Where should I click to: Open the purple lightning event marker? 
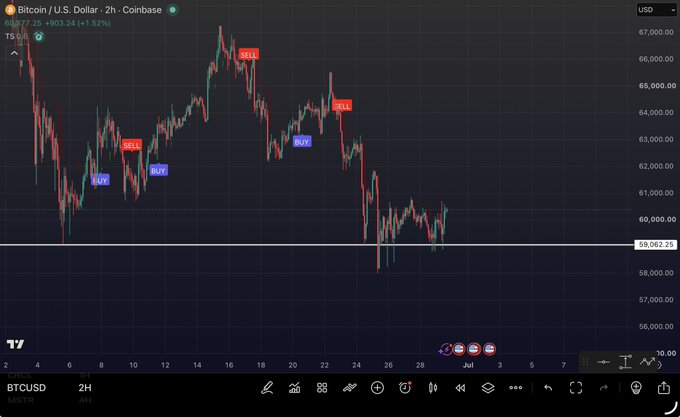click(x=445, y=349)
